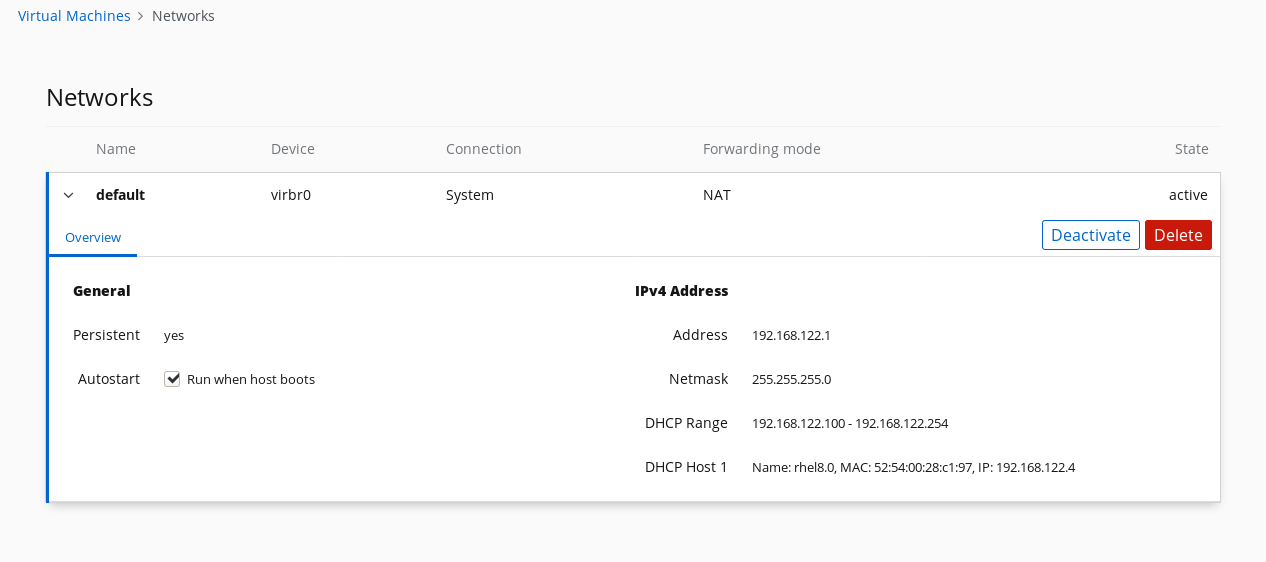Click the Name column header
Screen dimensions: 1266x562
point(116,149)
